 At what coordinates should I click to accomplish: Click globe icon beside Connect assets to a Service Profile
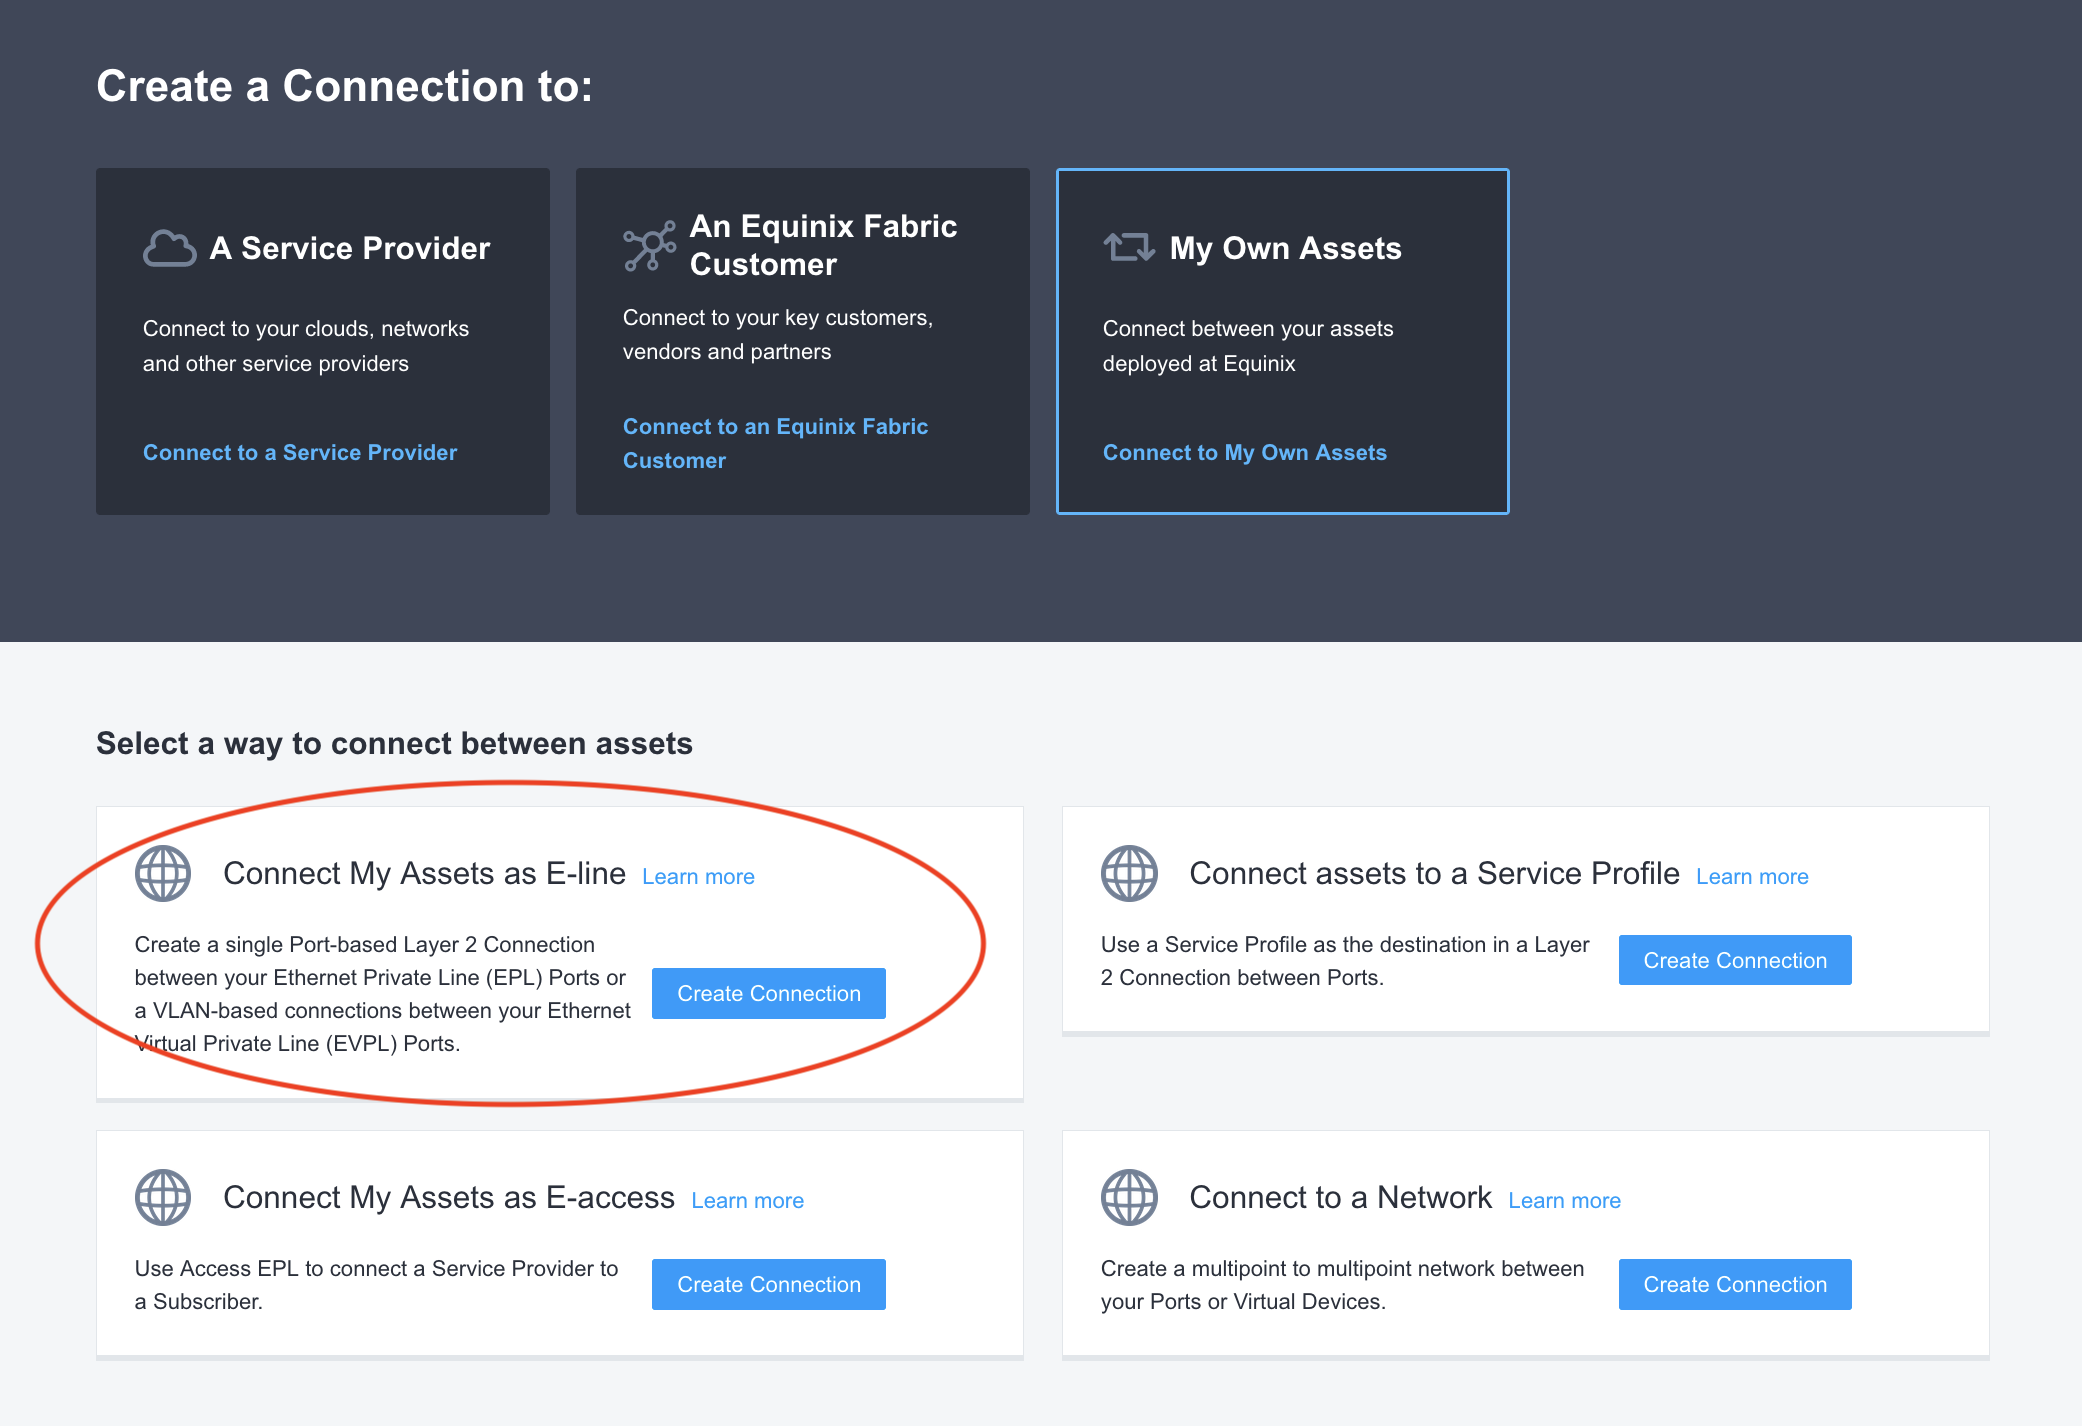pos(1129,873)
